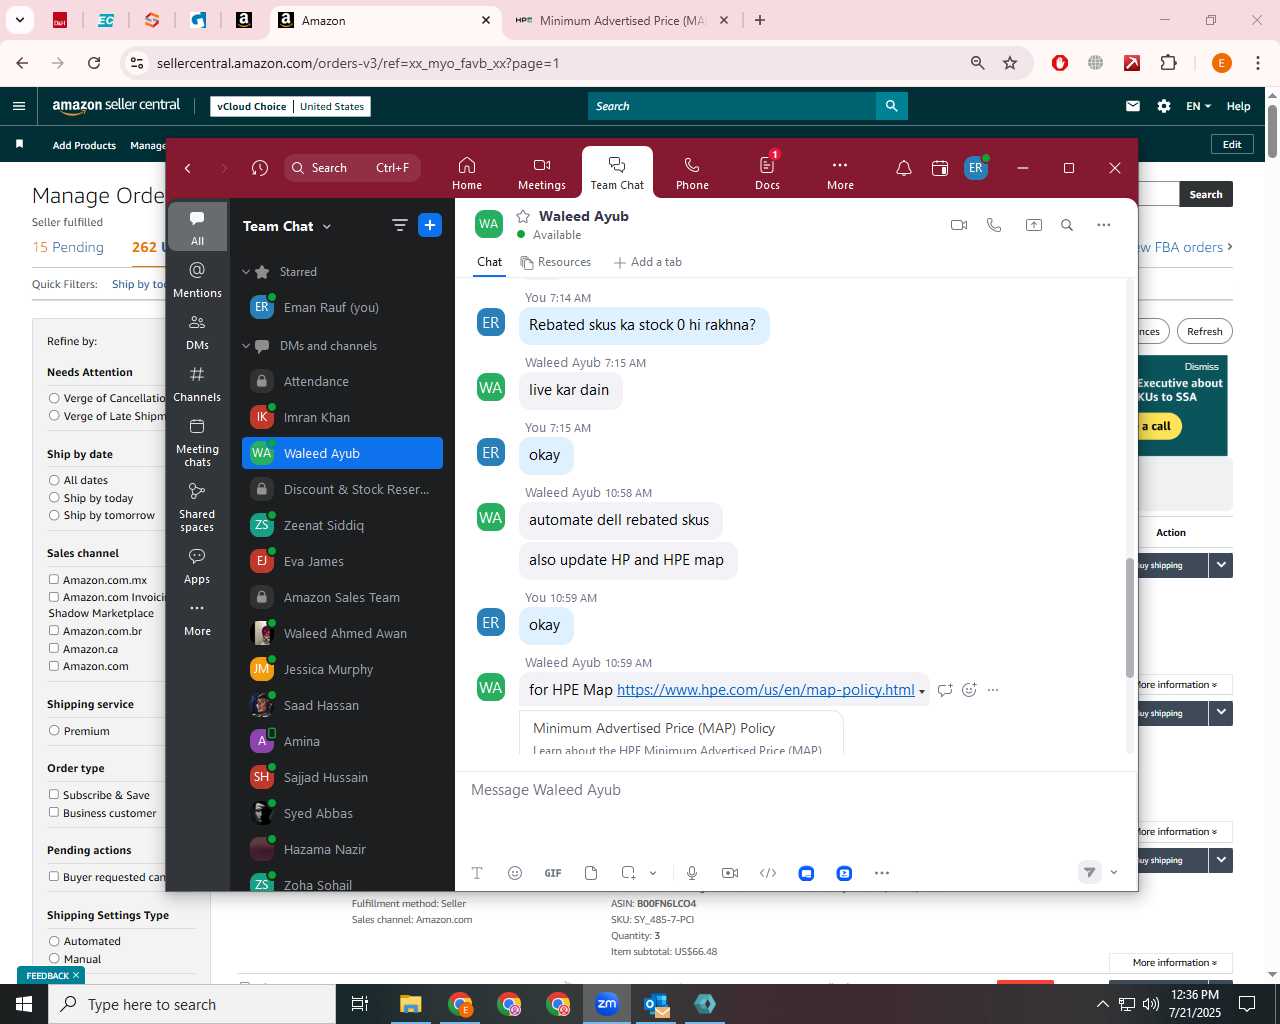Select Ship by today radio option

pyautogui.click(x=54, y=498)
